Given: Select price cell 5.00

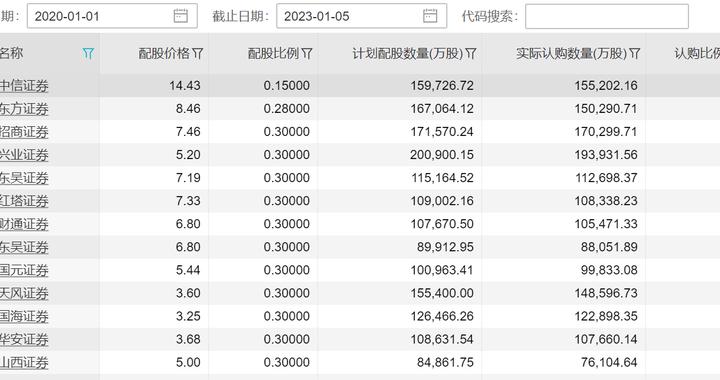Looking at the screenshot, I should tap(188, 362).
